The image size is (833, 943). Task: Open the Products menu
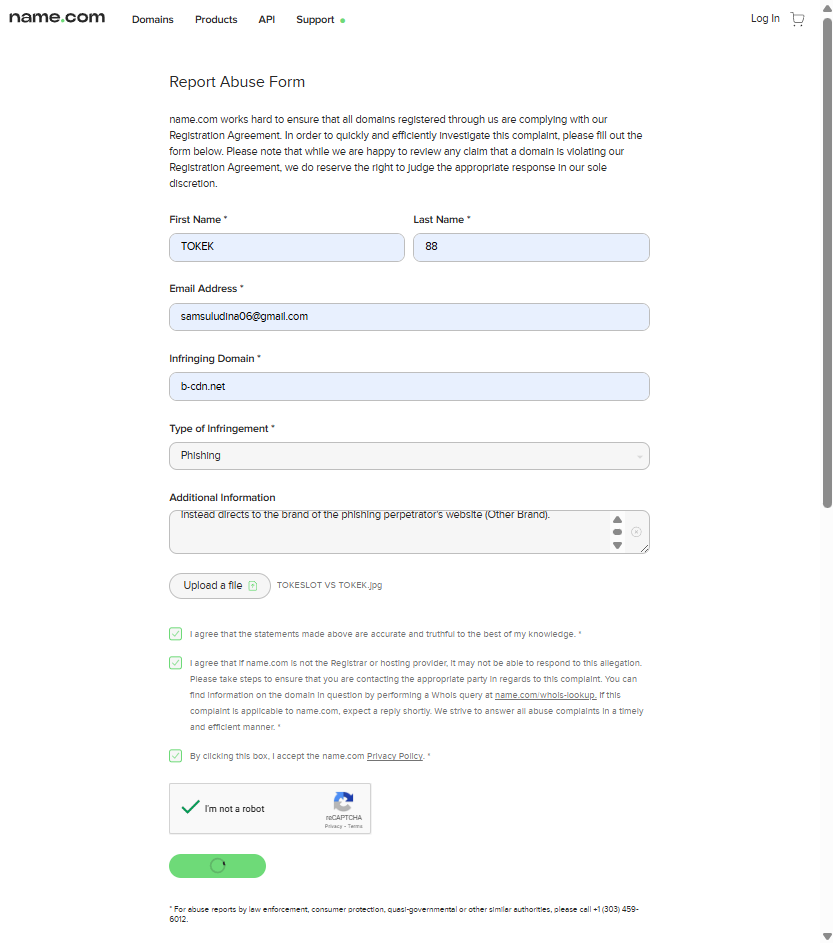[216, 20]
